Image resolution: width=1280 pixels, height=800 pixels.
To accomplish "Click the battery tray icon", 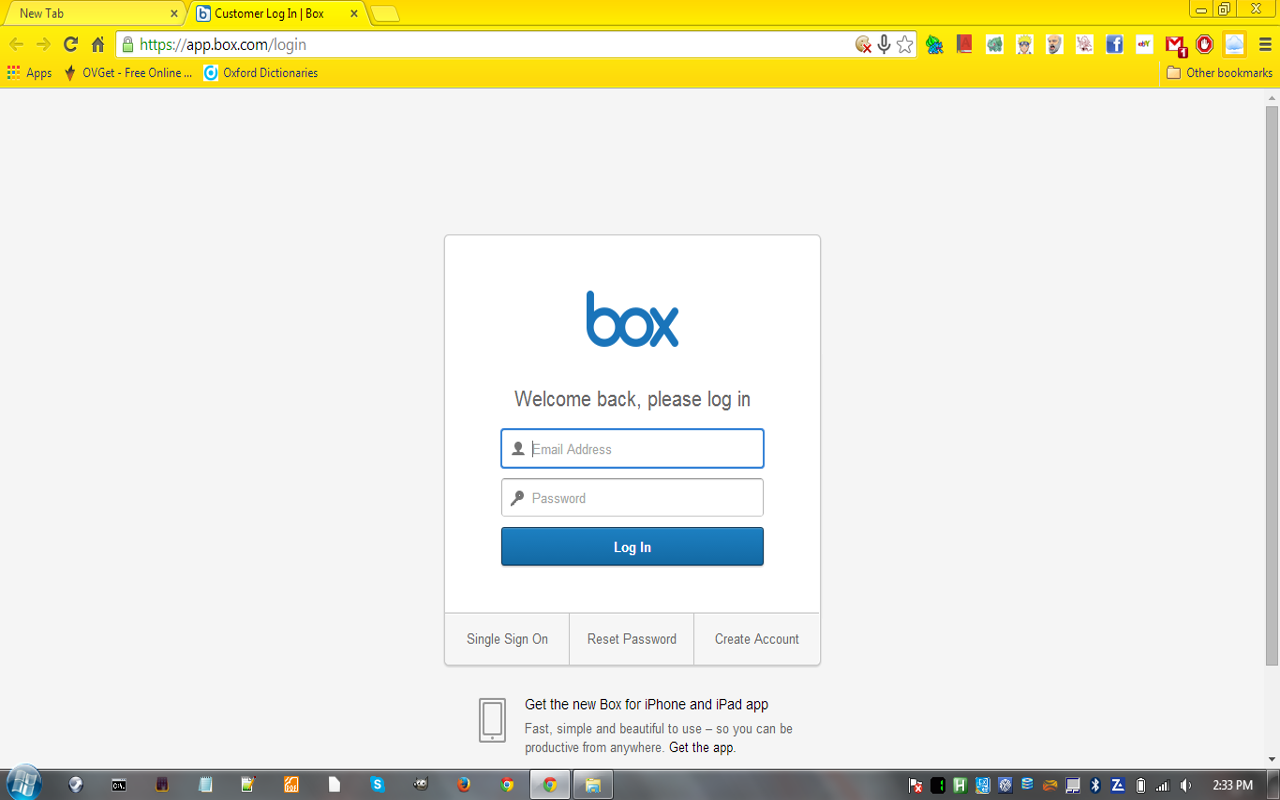I will 1141,786.
